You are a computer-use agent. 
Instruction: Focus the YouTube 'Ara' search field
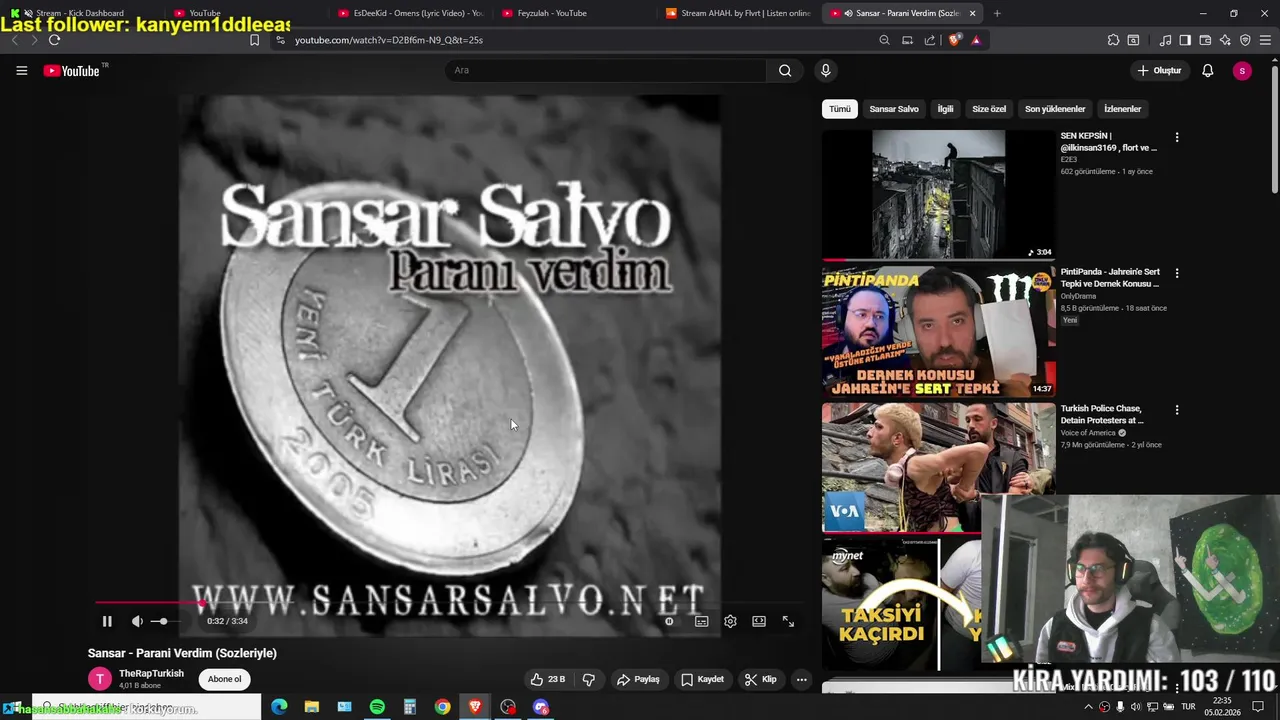(605, 70)
